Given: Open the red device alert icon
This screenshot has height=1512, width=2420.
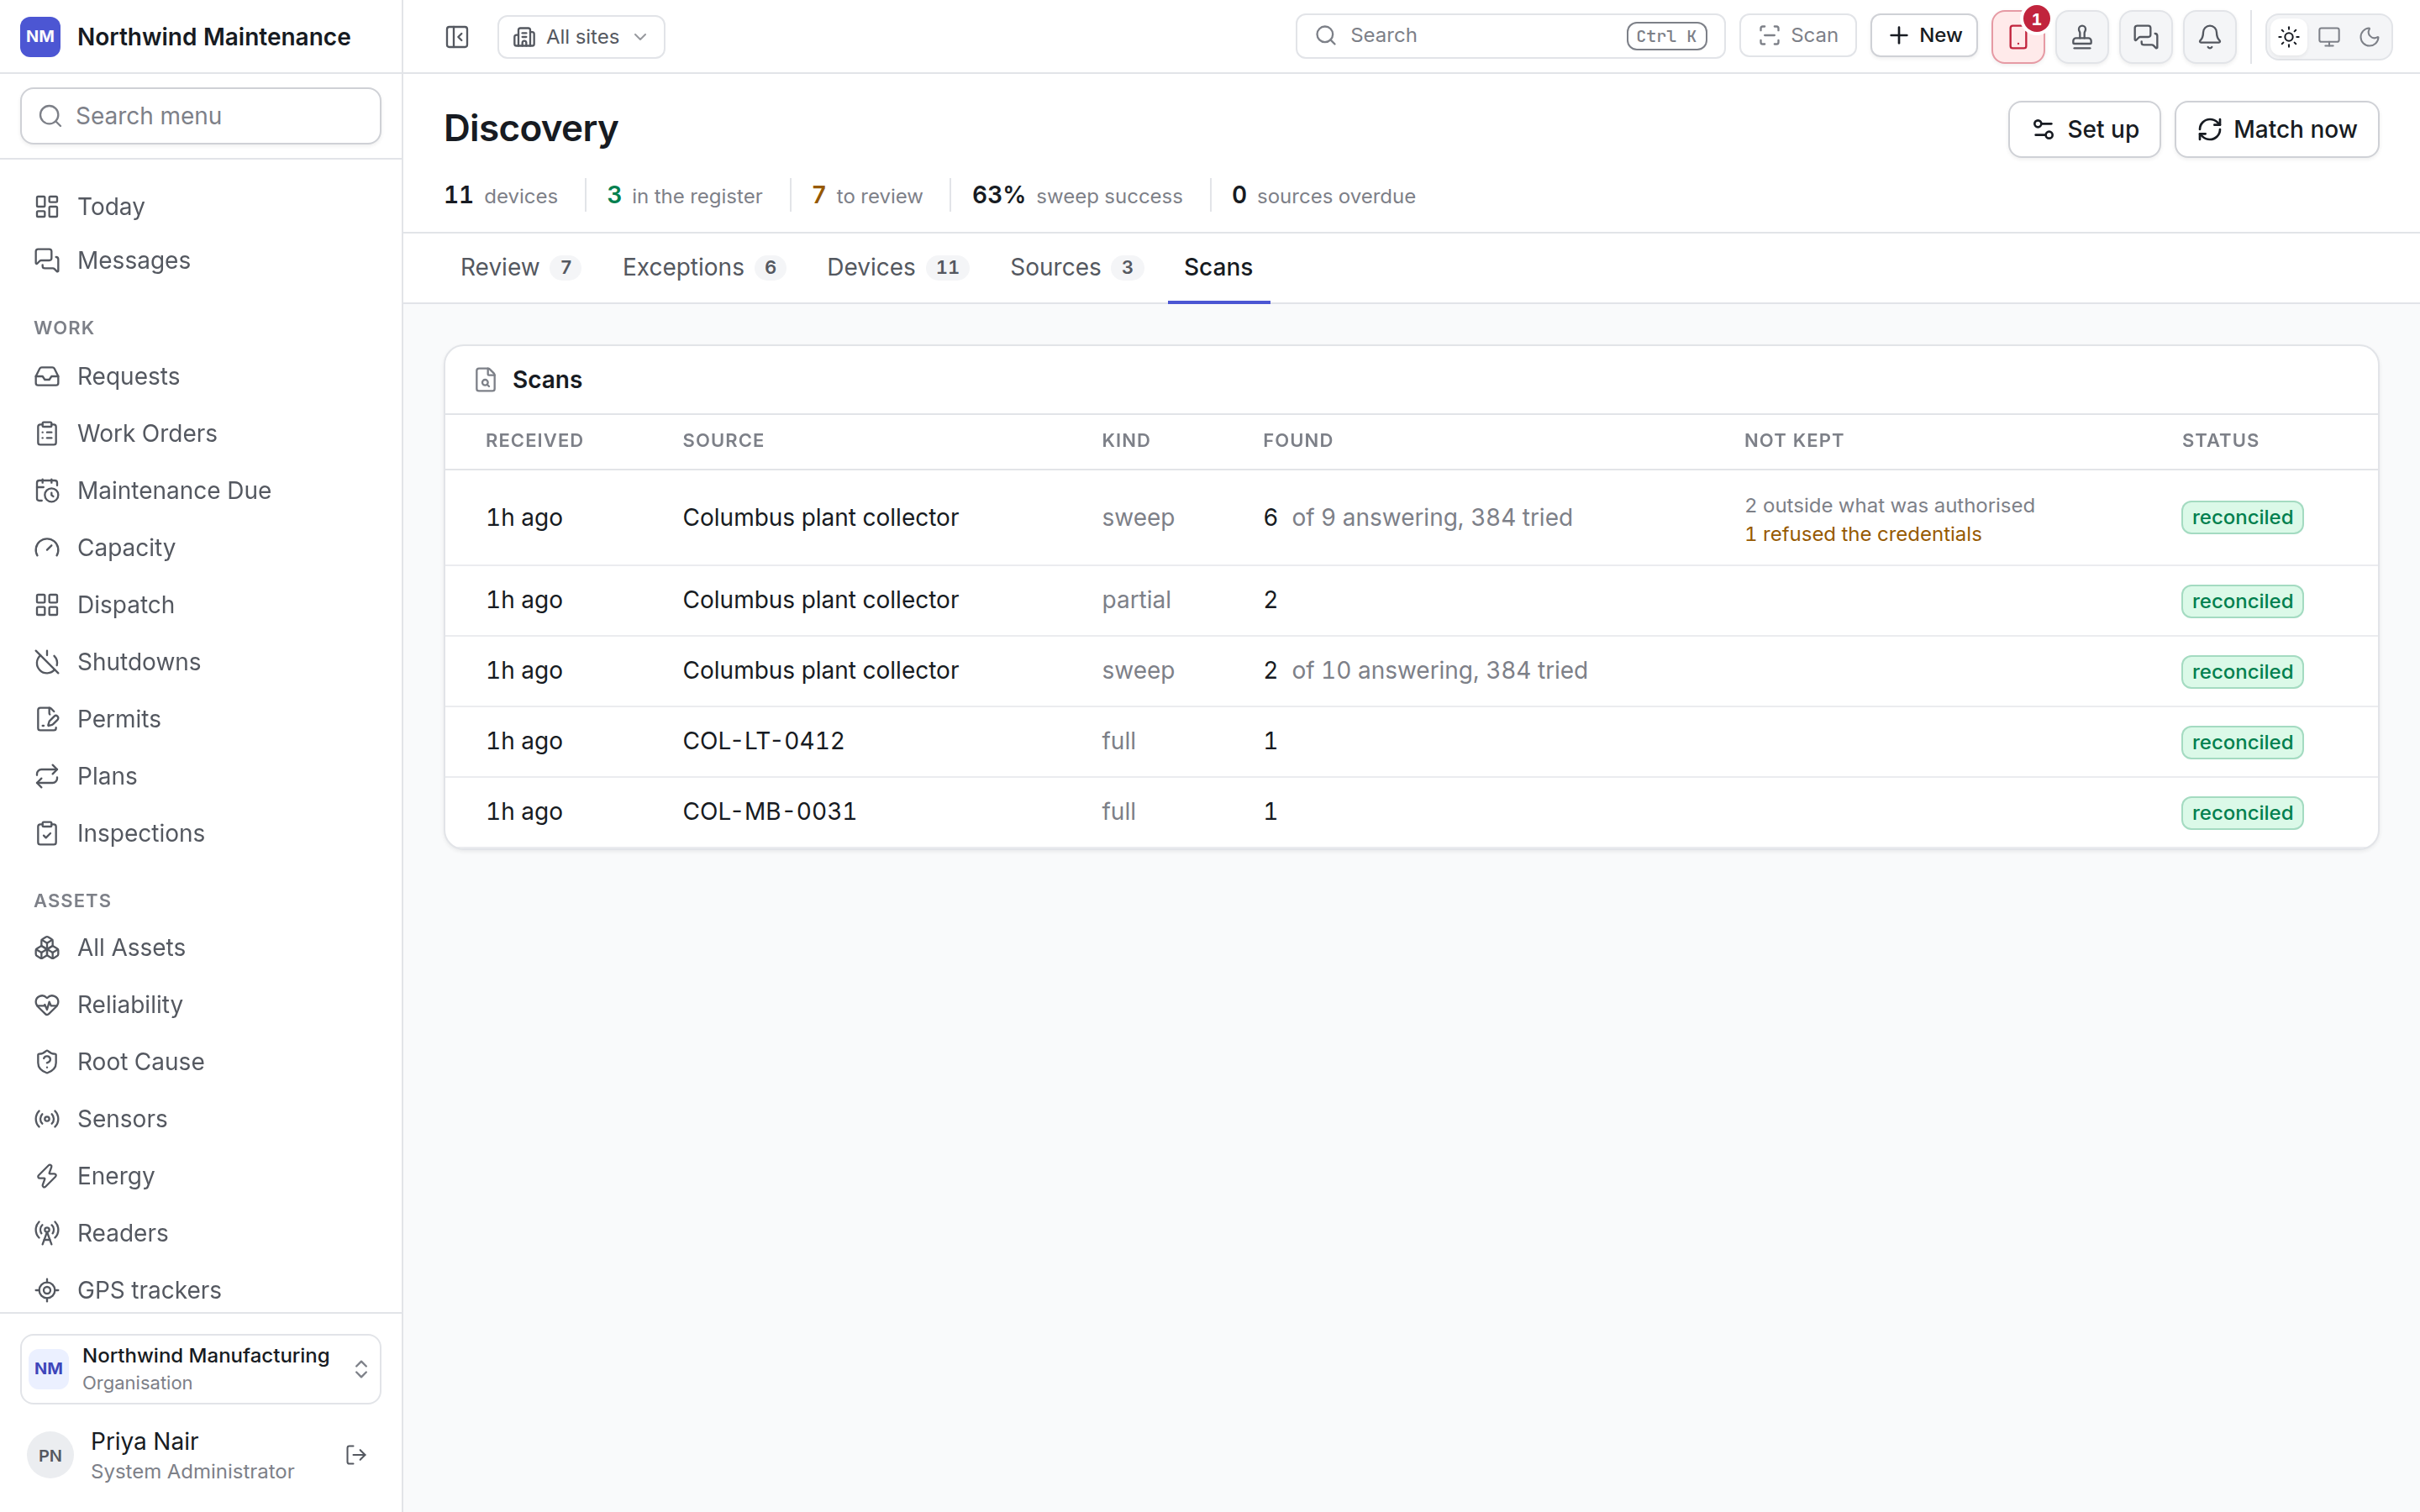Looking at the screenshot, I should (2018, 37).
